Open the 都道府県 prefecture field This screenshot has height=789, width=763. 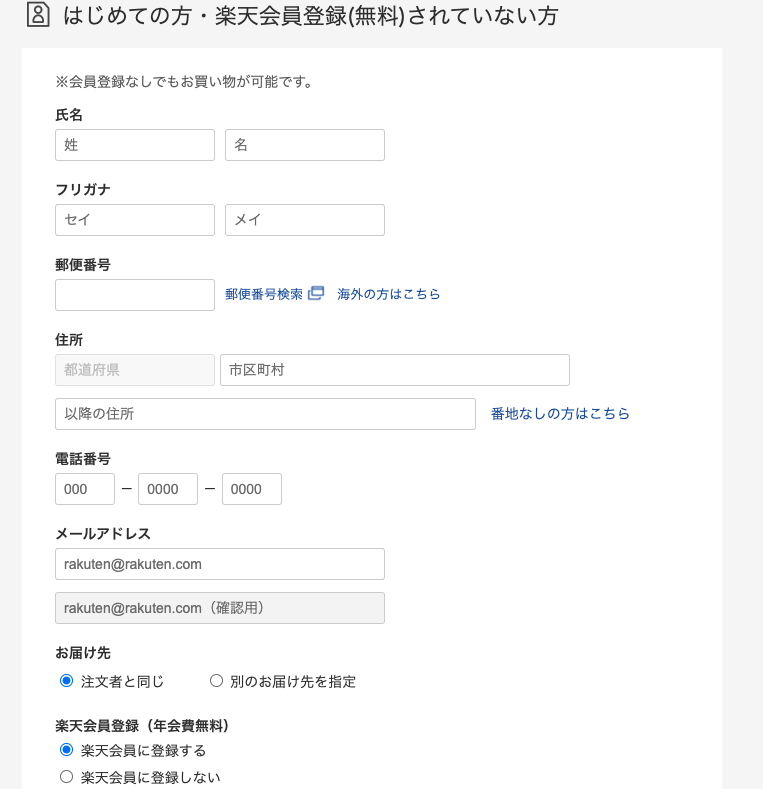click(x=135, y=370)
